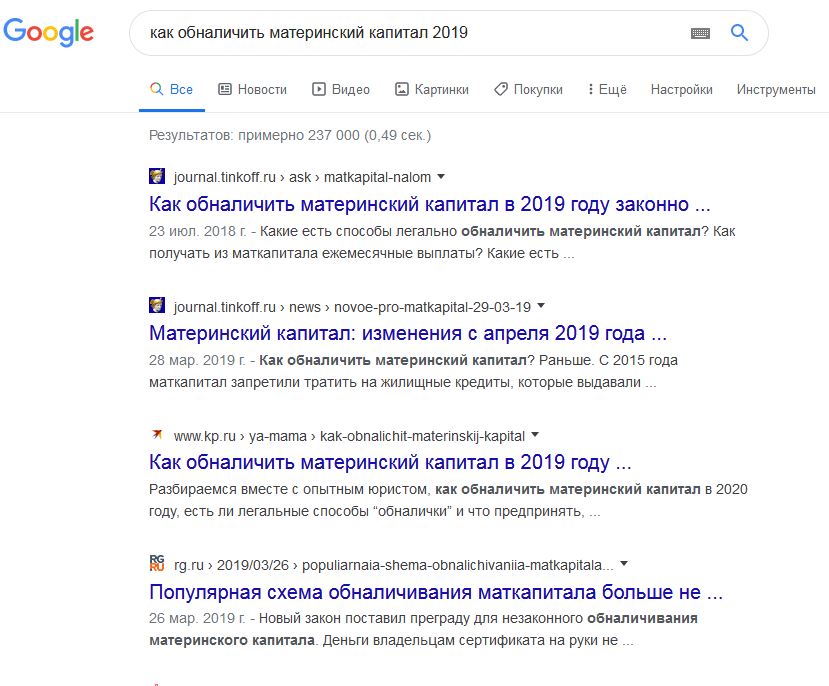Click the journal.tinkoff.ru › ask breadcrumb URL
This screenshot has height=686, width=829.
pos(302,177)
